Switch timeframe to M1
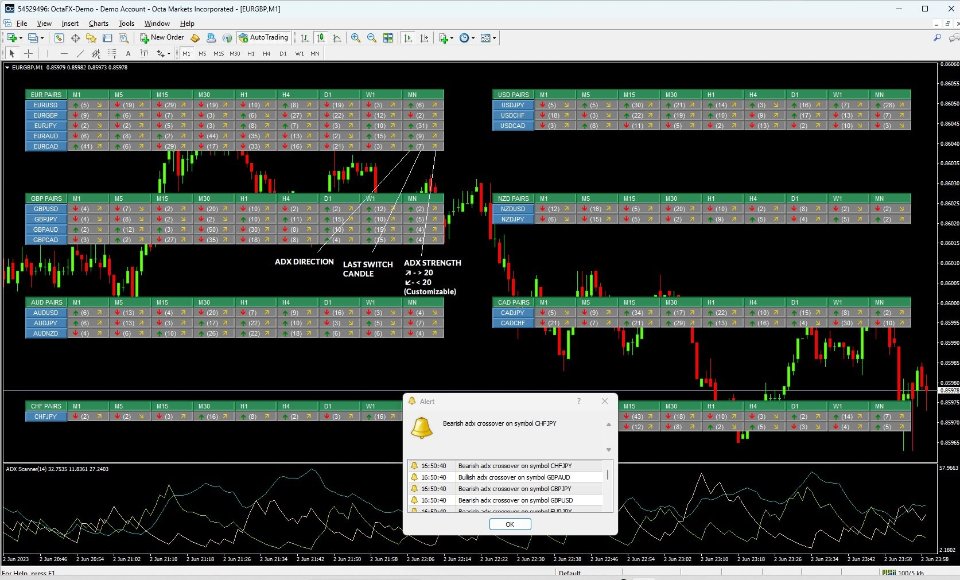Screen dimensions: 960x580 click(186, 54)
